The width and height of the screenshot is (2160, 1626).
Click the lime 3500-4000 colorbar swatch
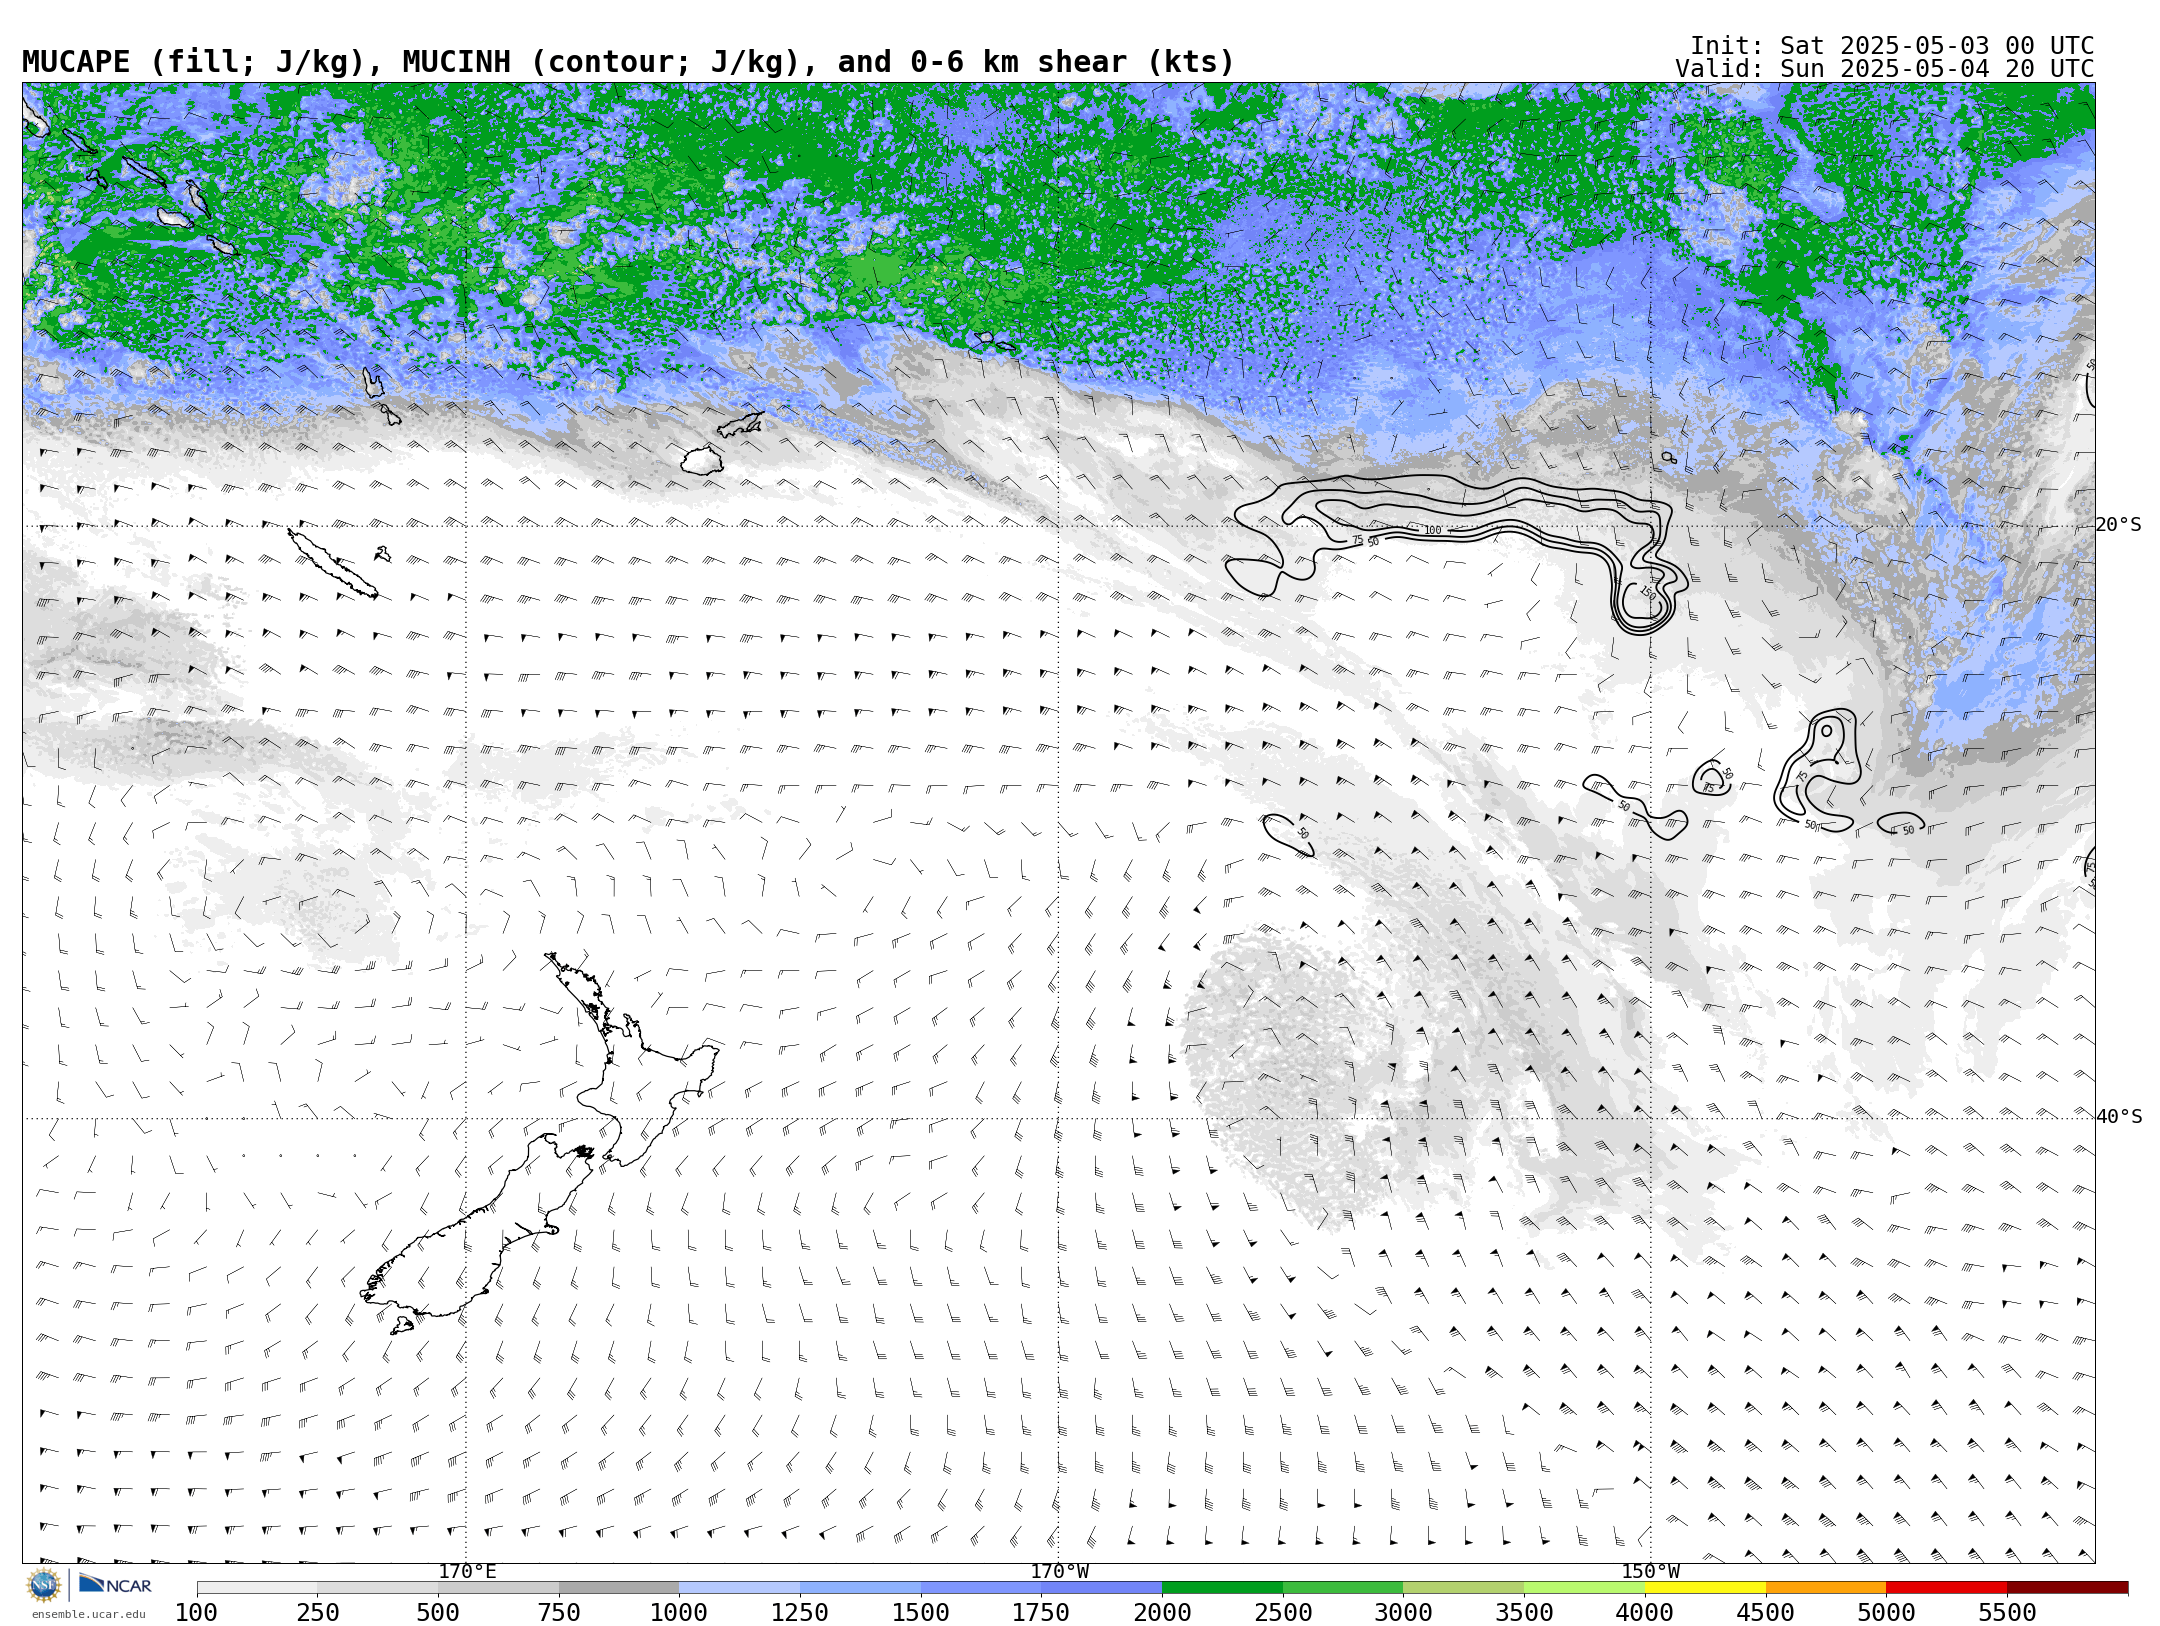coord(1585,1588)
